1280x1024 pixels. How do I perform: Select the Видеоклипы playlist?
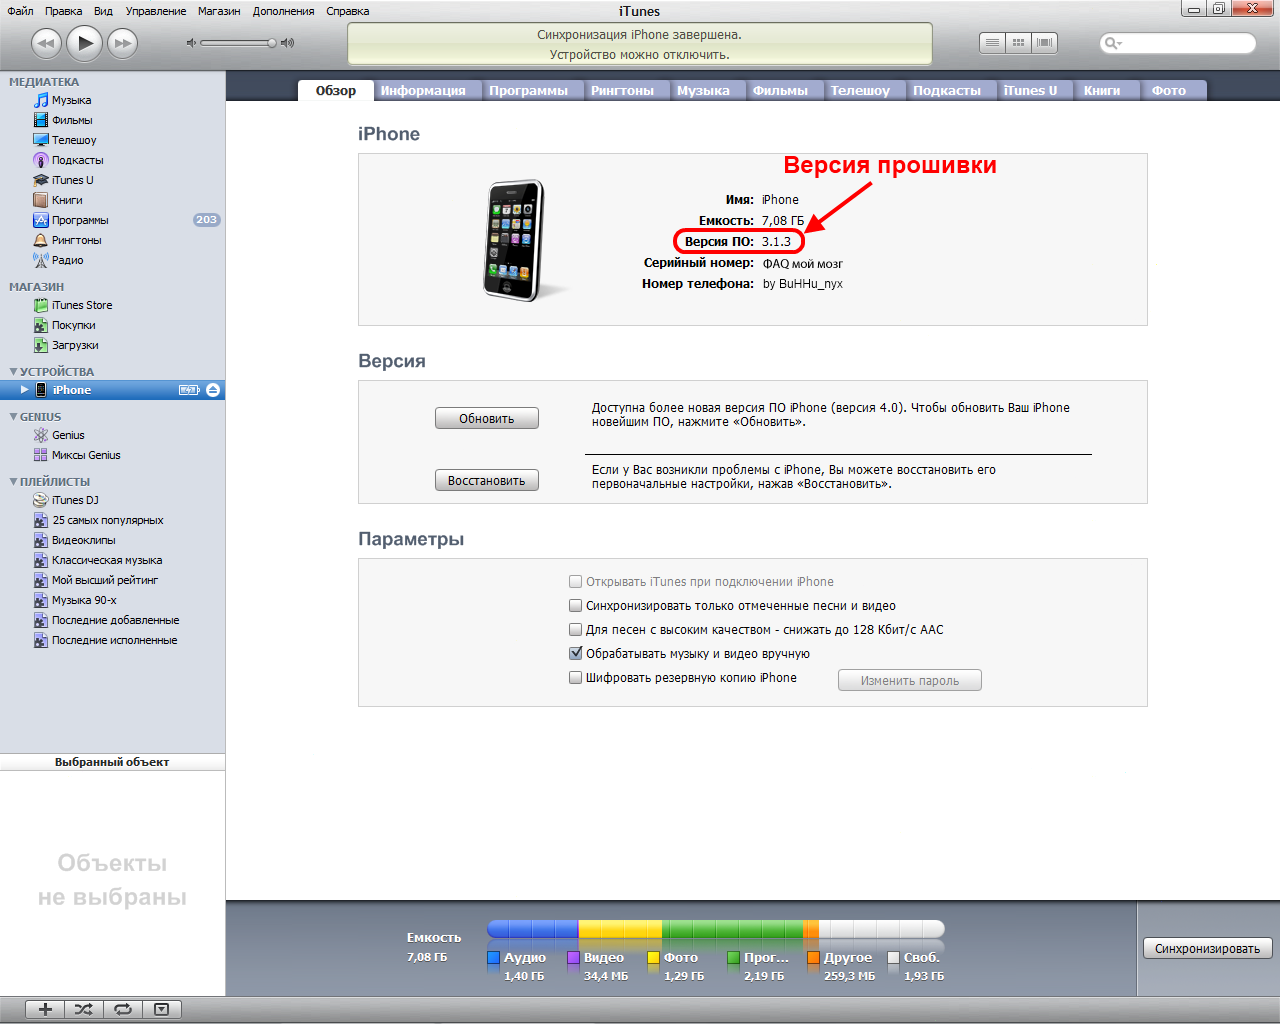point(84,540)
